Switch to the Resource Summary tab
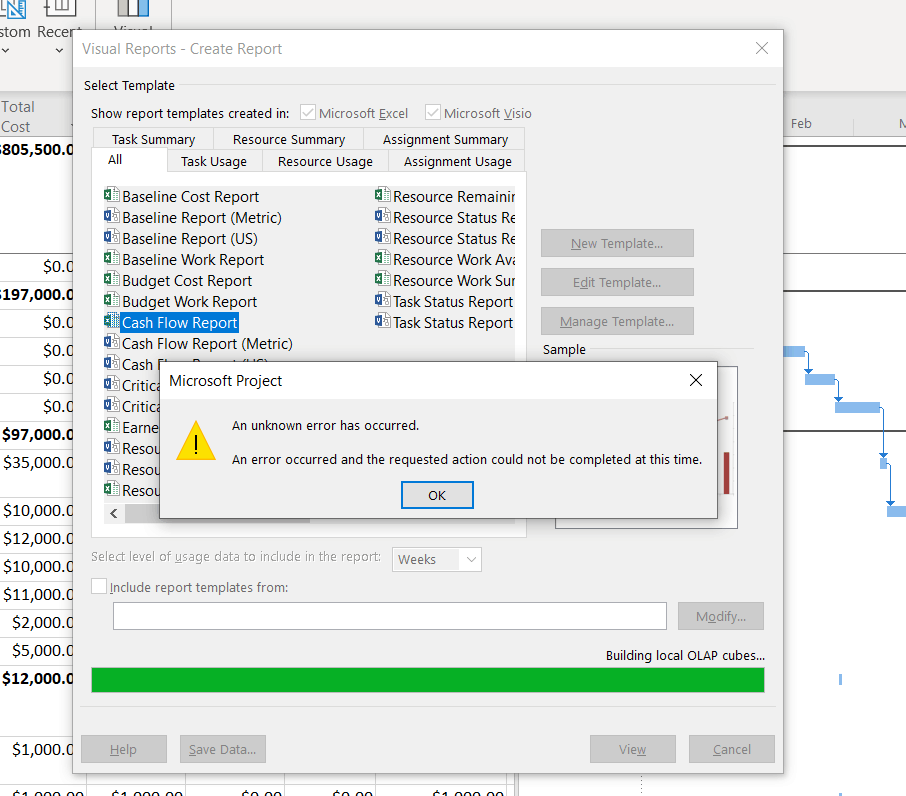This screenshot has height=796, width=906. 289,139
